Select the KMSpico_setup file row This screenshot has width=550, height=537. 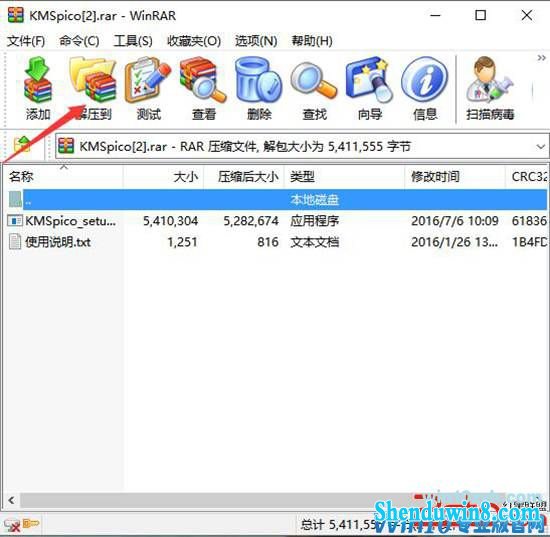[x=276, y=221]
